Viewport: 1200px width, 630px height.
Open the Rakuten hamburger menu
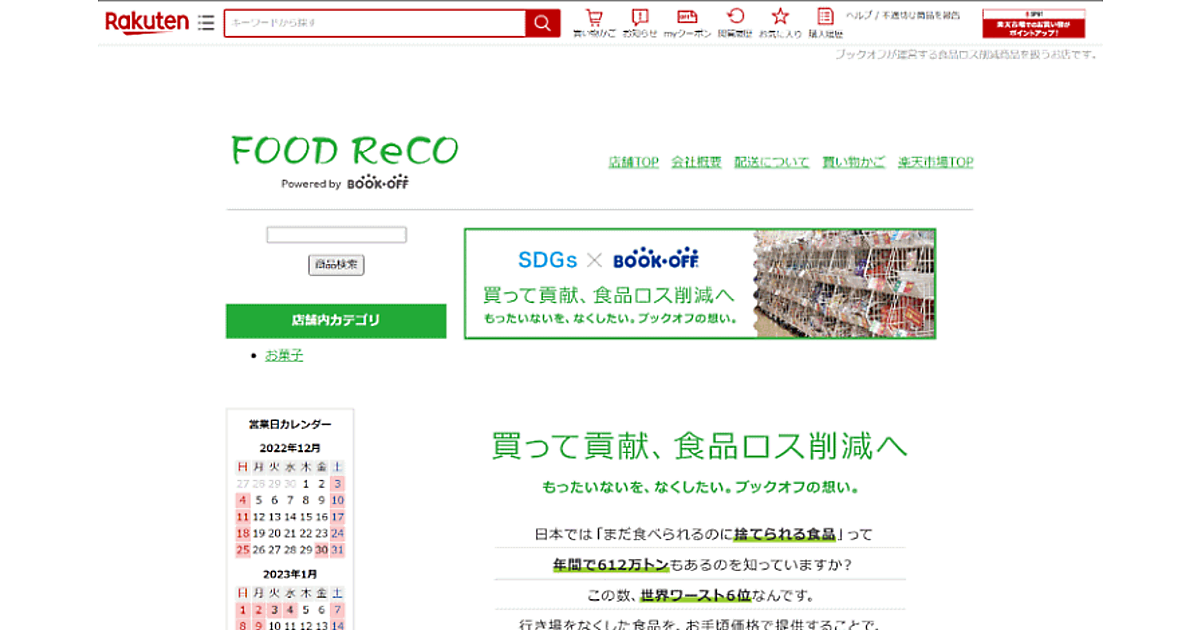click(x=206, y=22)
